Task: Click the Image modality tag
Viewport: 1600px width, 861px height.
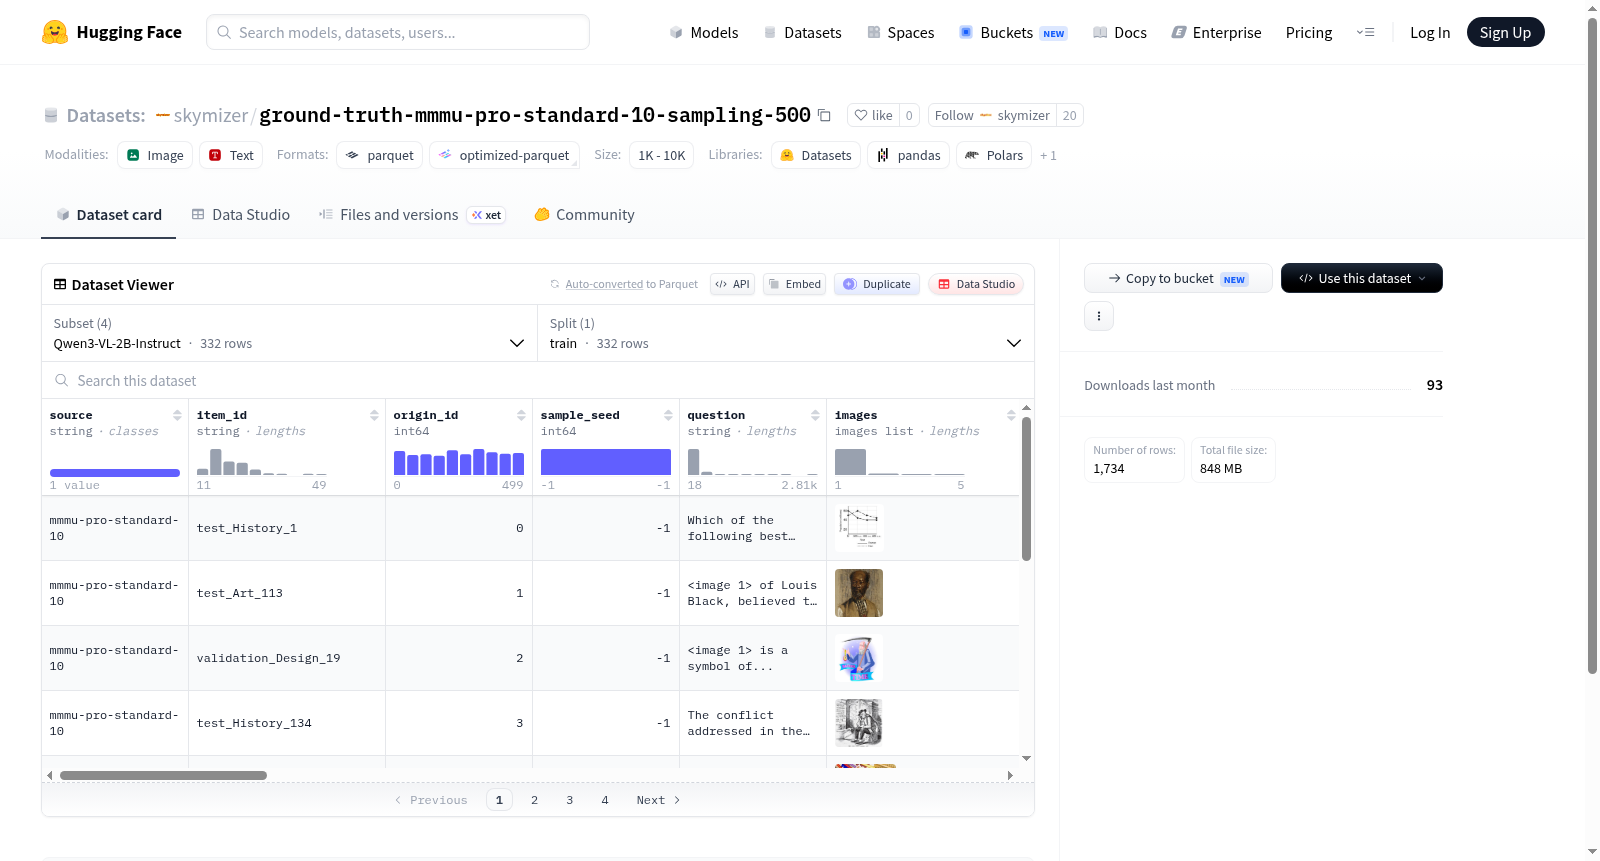Action: tap(155, 155)
